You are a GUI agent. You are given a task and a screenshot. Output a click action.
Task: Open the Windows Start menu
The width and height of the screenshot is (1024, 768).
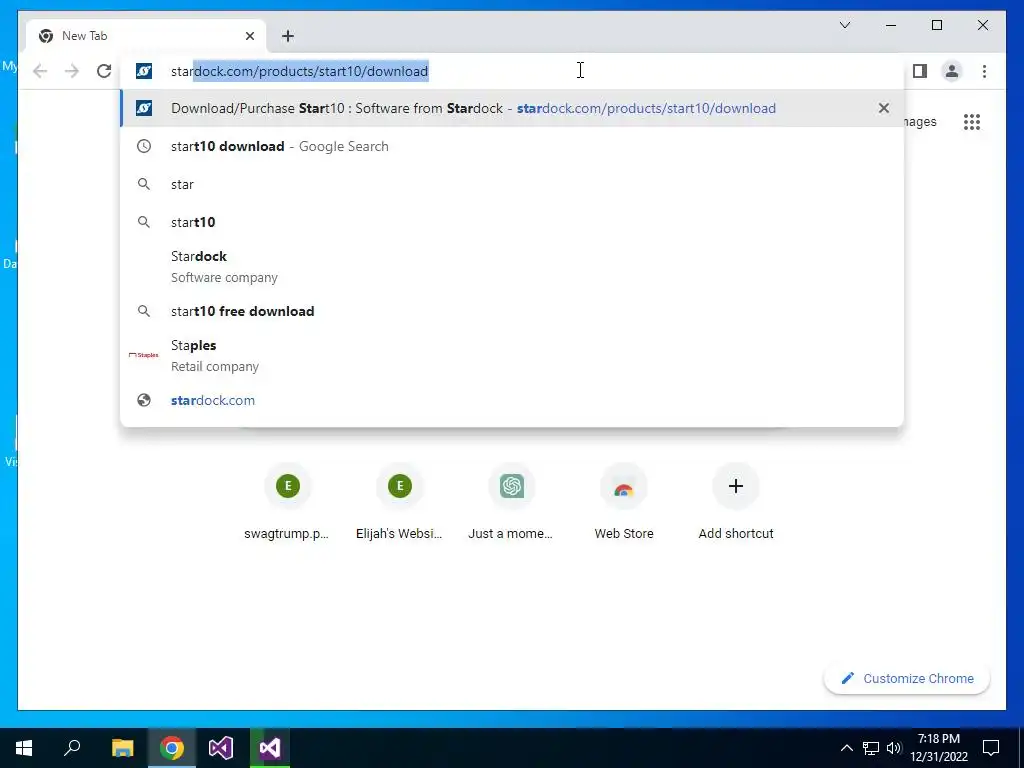pyautogui.click(x=24, y=748)
